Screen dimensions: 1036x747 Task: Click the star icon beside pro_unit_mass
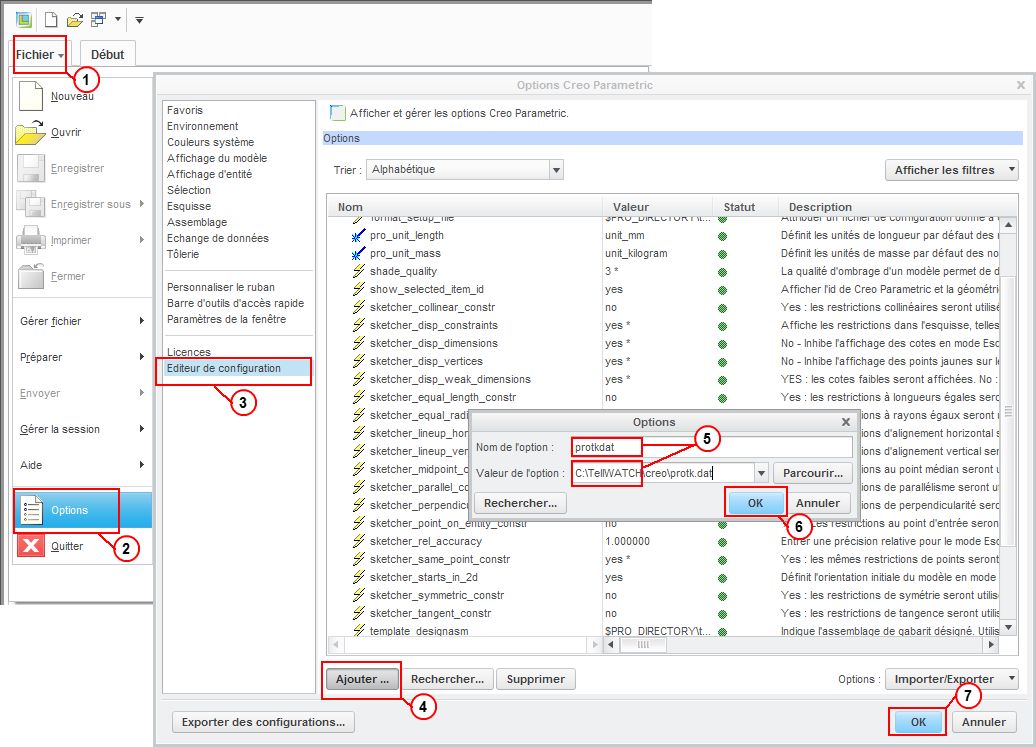[x=358, y=254]
